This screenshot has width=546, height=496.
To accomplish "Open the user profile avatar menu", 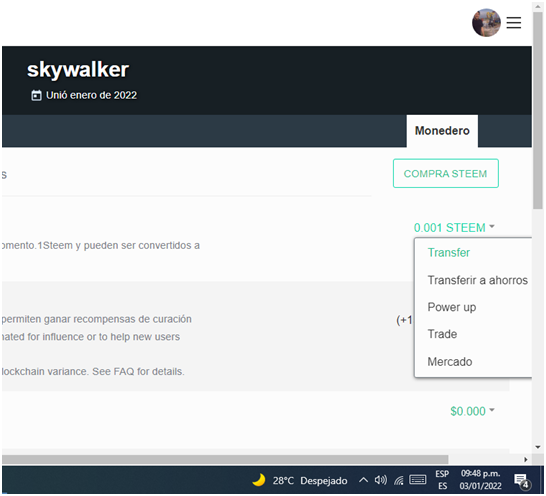I will click(x=486, y=23).
